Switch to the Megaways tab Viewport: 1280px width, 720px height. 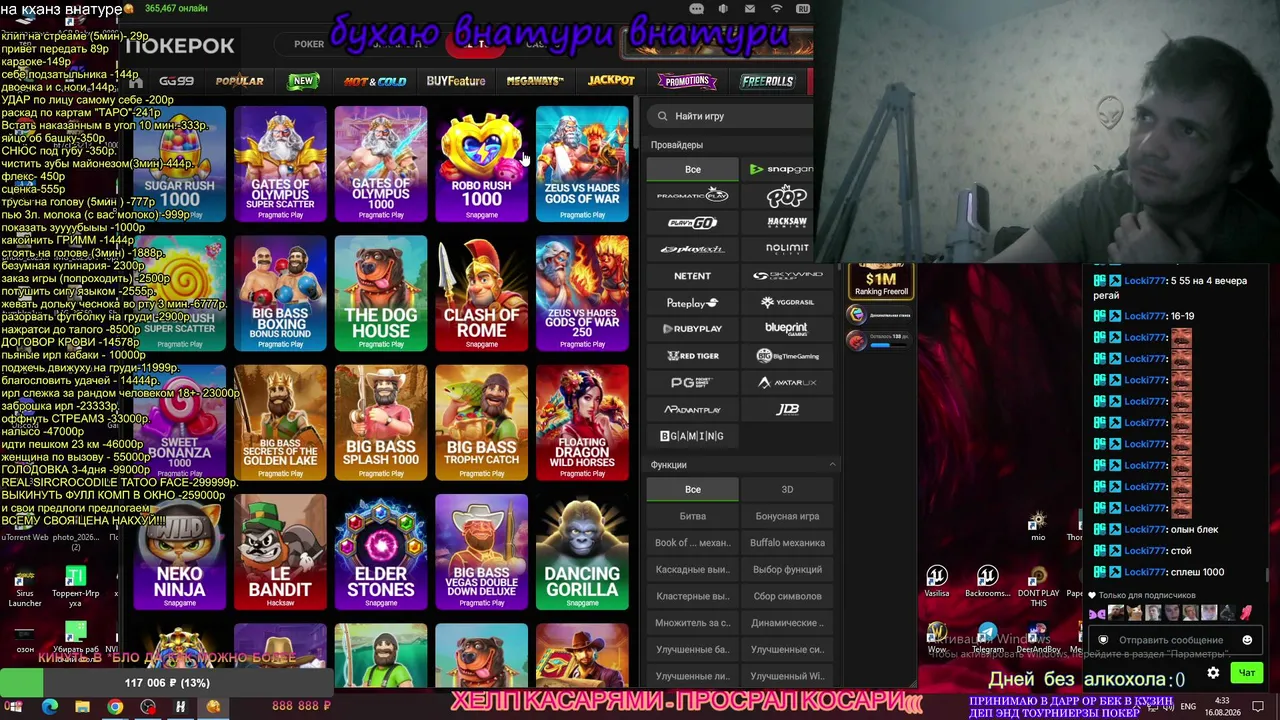point(535,81)
